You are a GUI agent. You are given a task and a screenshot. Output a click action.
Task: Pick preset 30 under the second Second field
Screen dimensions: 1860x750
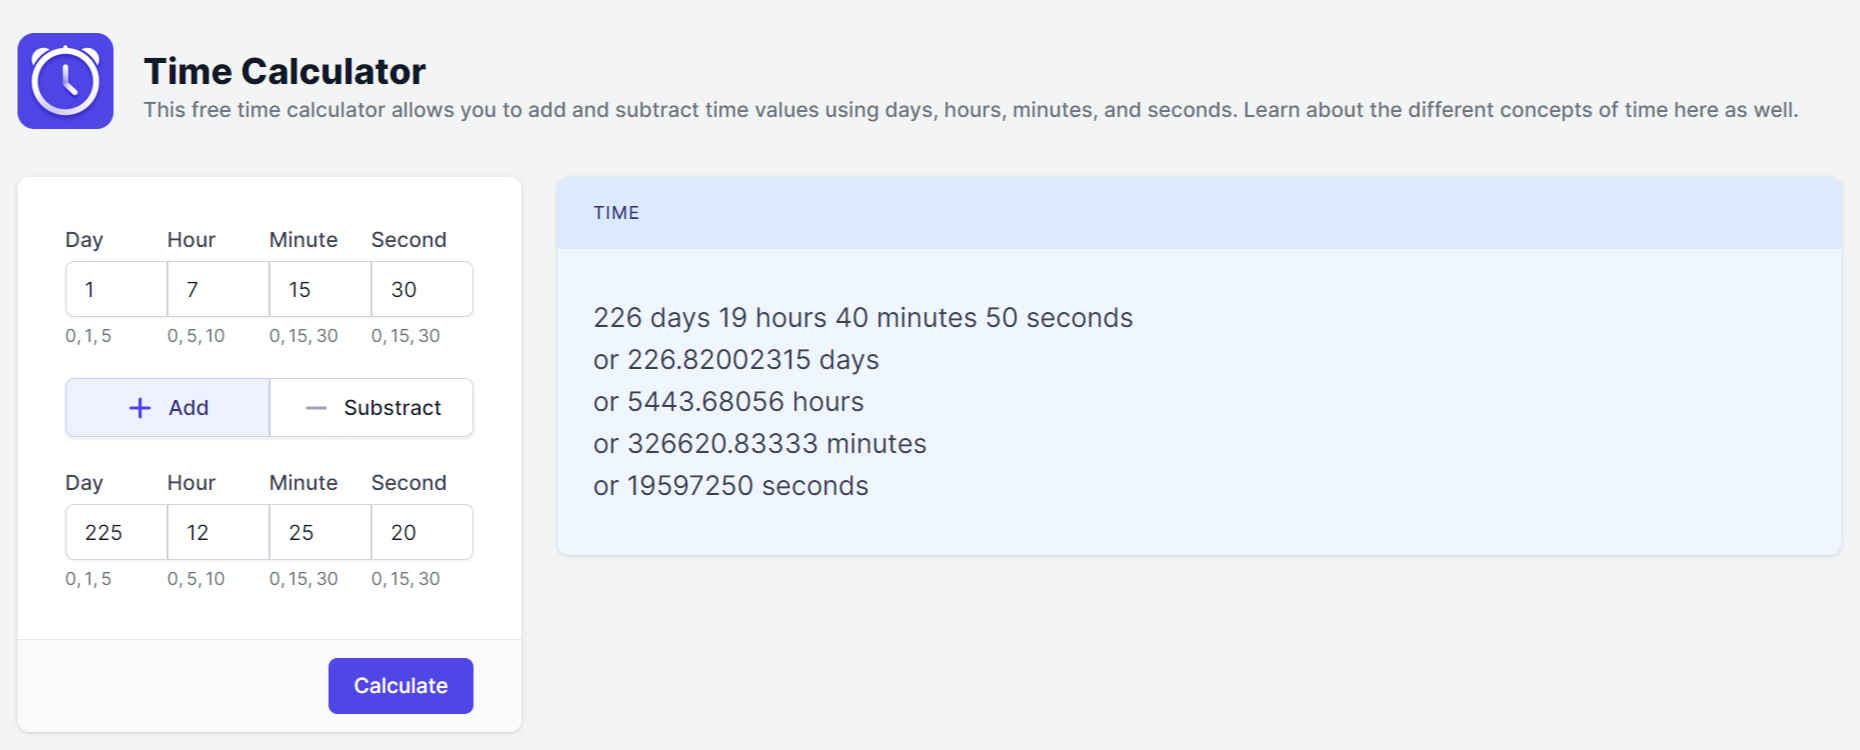coord(429,579)
